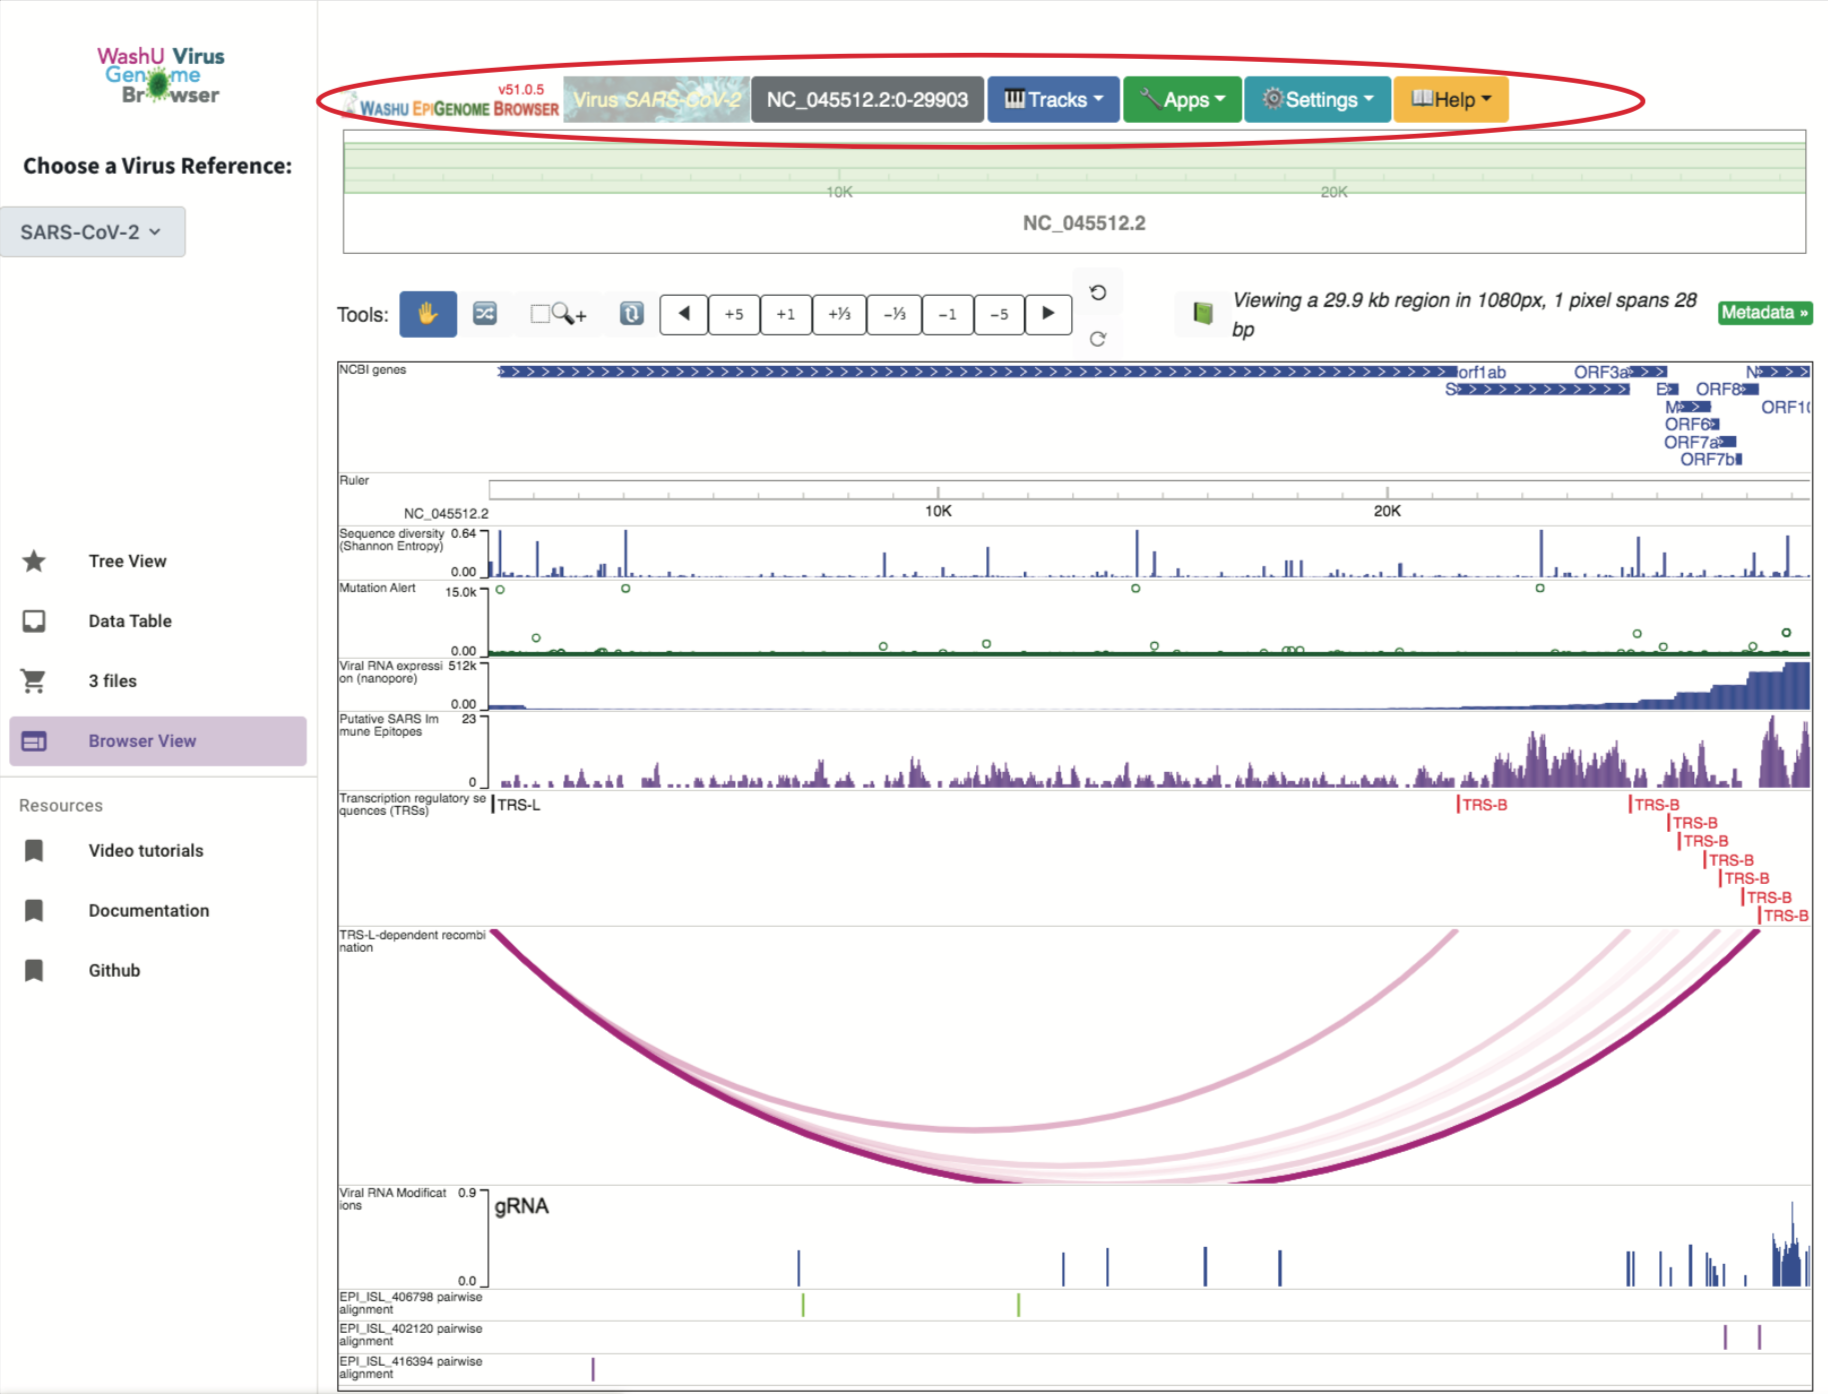Switch to Browser View
The height and width of the screenshot is (1394, 1828).
pyautogui.click(x=158, y=741)
